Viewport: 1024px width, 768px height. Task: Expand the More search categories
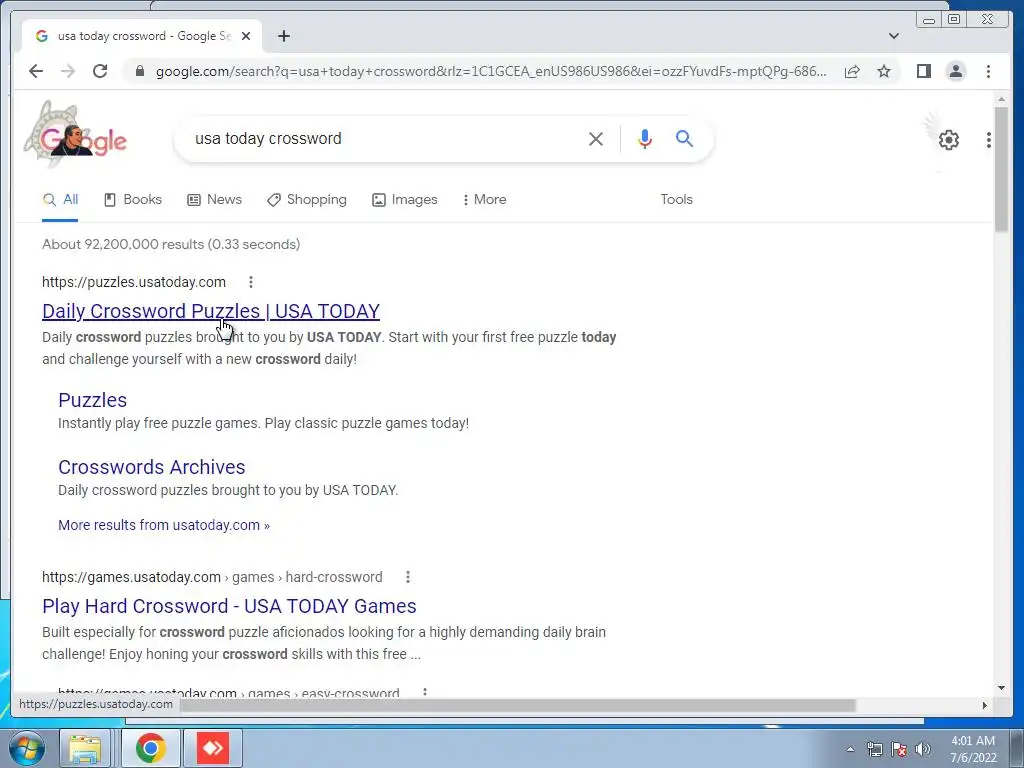(x=485, y=200)
